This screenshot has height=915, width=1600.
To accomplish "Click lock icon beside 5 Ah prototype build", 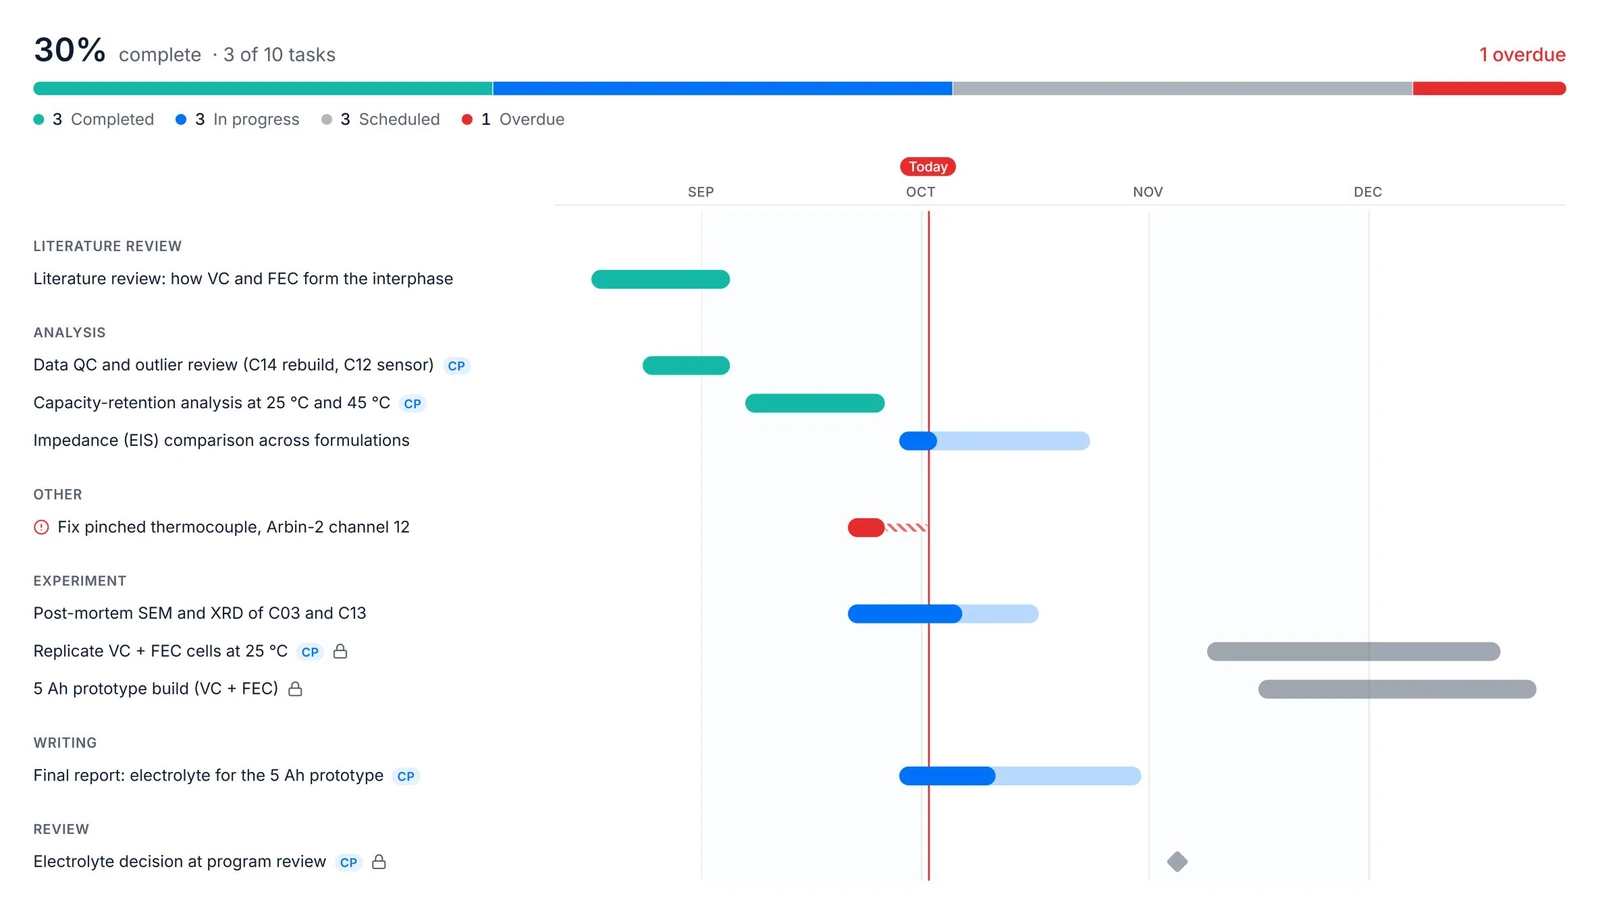I will 295,689.
